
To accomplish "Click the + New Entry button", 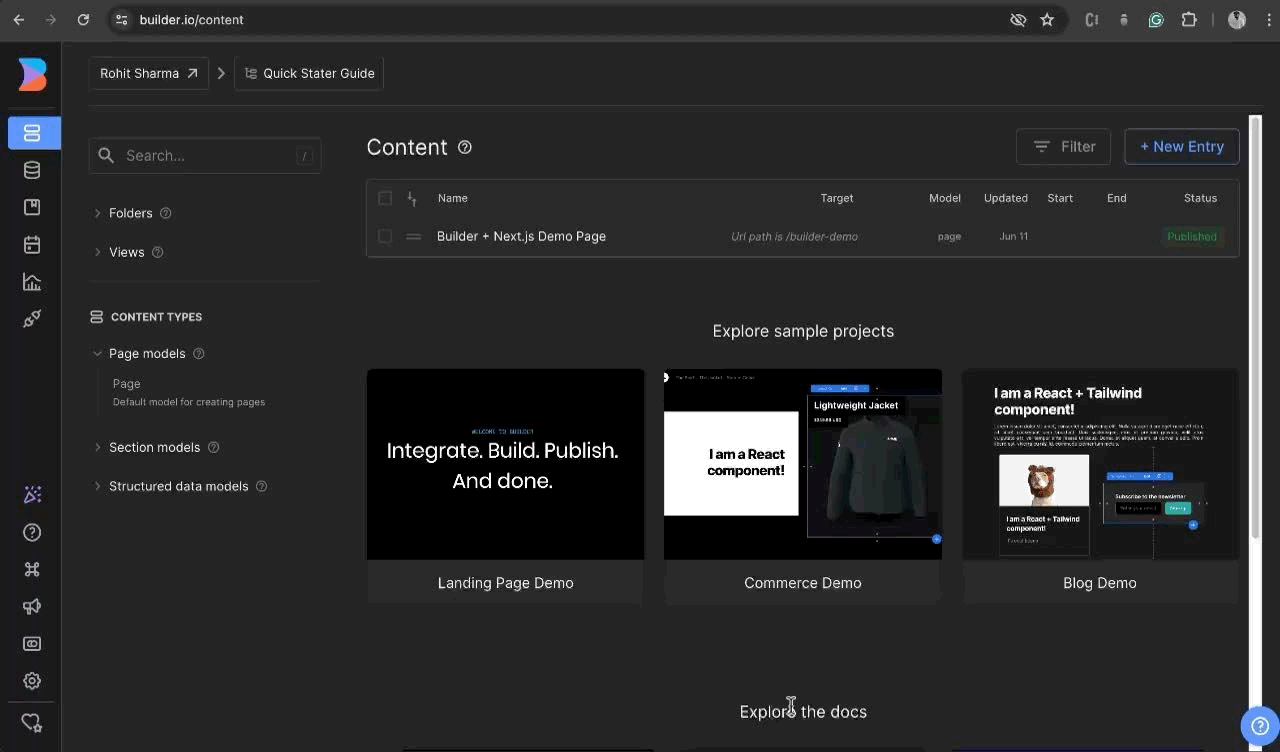I will click(1182, 146).
